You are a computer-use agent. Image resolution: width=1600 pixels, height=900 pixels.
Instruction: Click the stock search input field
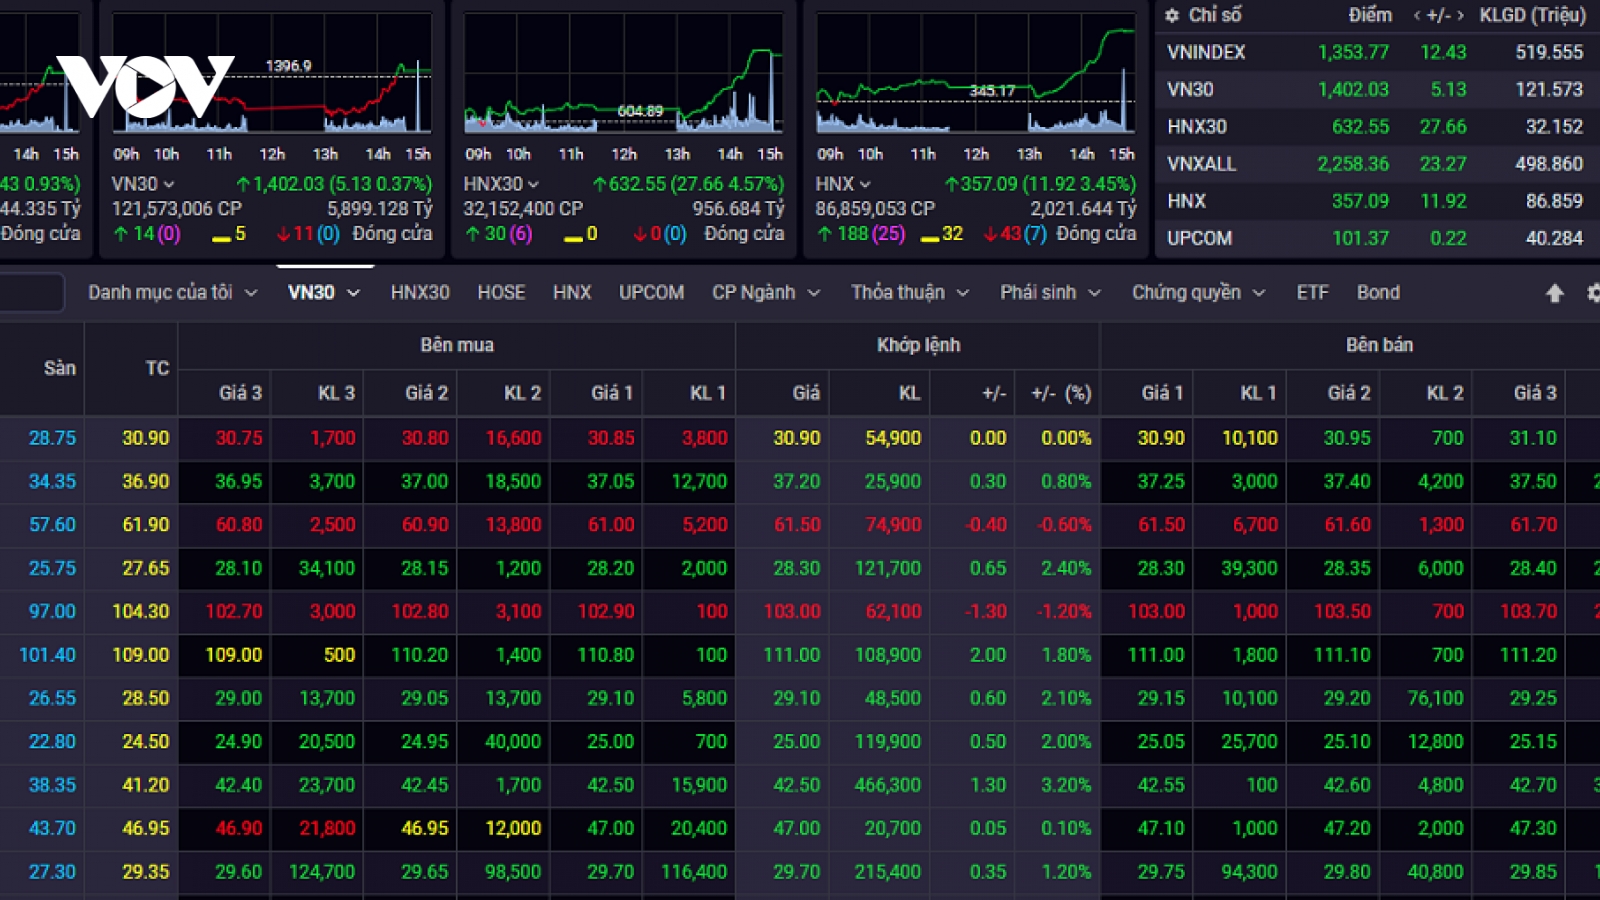coord(31,293)
